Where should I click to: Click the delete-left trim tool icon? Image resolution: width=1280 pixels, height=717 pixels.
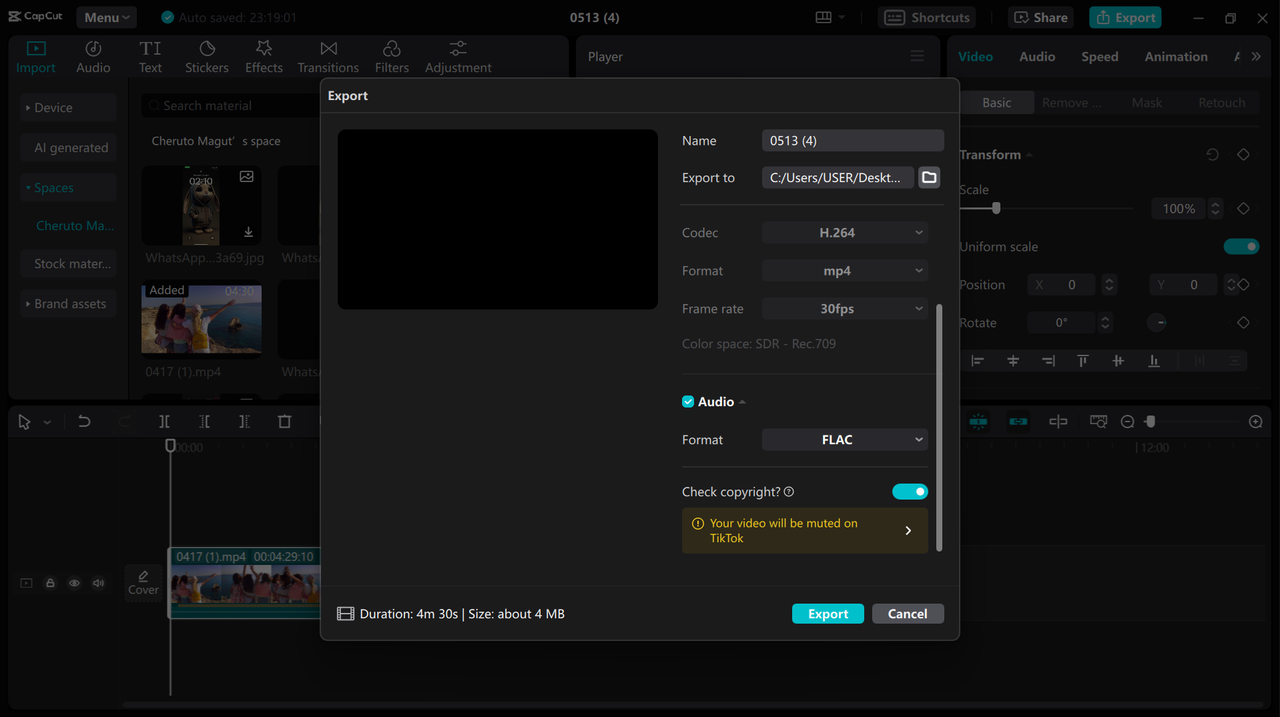pyautogui.click(x=204, y=422)
